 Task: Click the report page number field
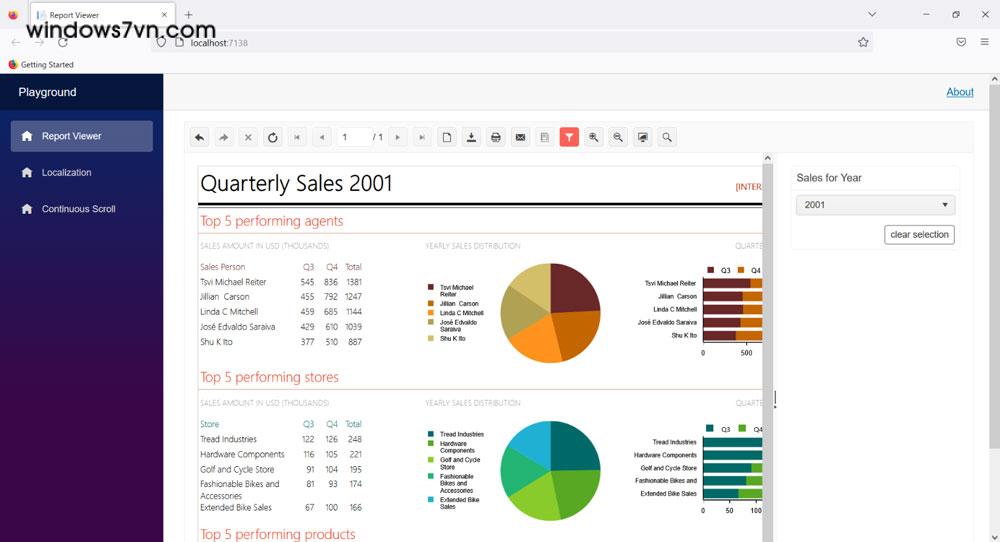click(352, 137)
